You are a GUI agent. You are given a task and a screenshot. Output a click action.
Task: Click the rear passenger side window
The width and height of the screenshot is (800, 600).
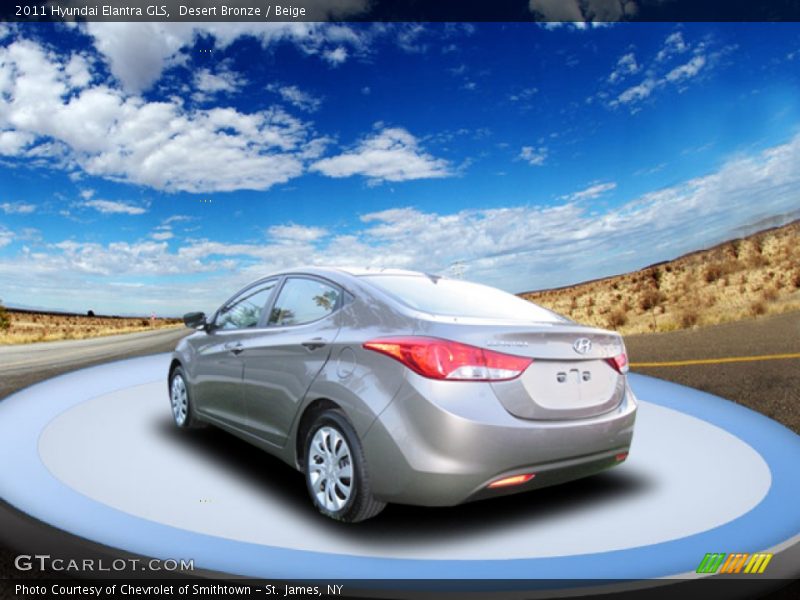click(x=304, y=301)
